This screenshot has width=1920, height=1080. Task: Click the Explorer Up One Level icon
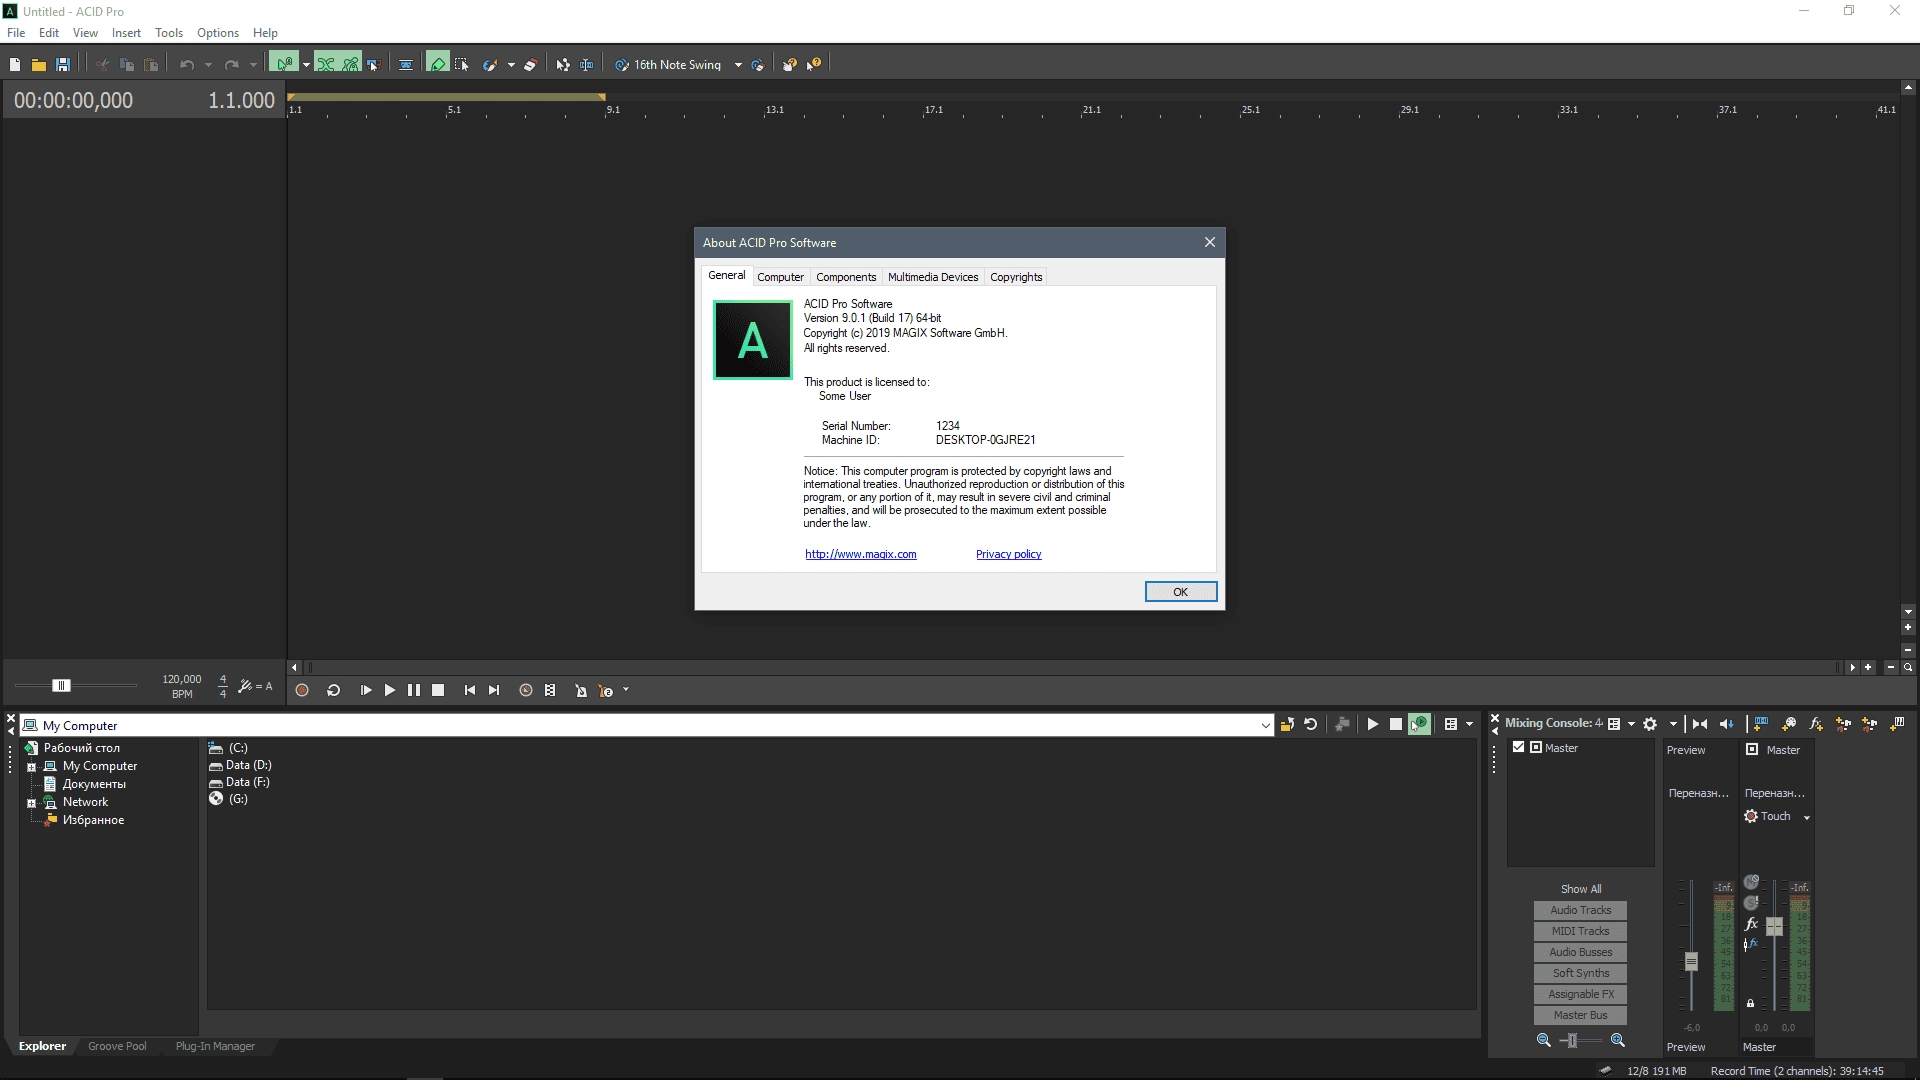point(1287,725)
